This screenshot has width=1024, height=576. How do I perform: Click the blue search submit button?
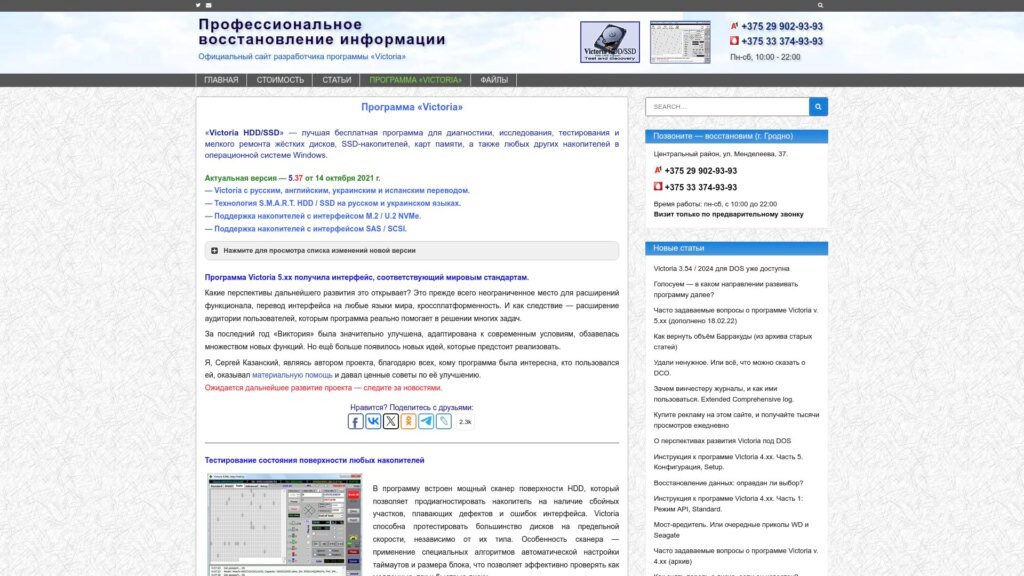click(x=818, y=106)
